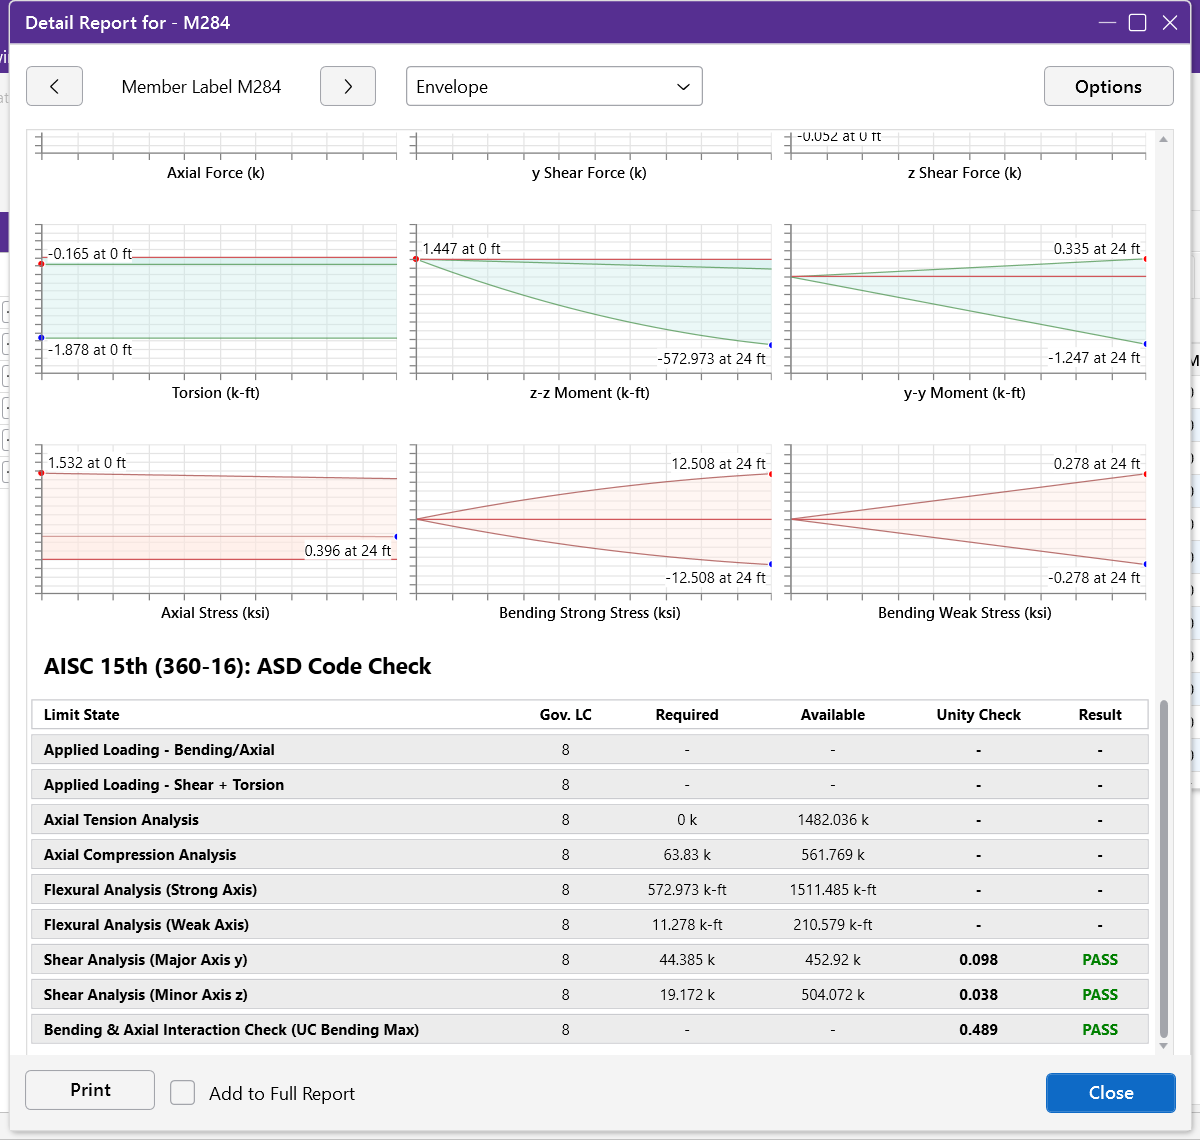Click the Print button

pyautogui.click(x=90, y=1090)
